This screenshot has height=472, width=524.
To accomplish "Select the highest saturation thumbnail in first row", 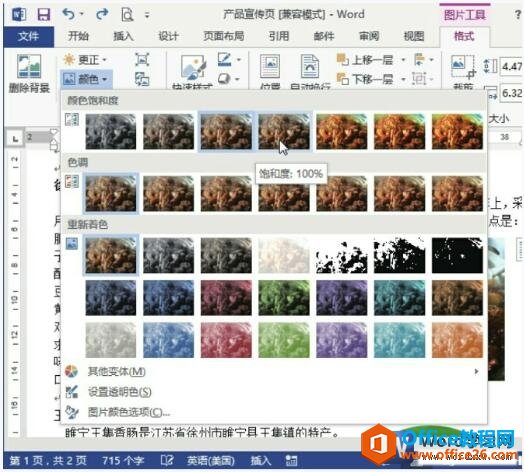I will coord(457,131).
